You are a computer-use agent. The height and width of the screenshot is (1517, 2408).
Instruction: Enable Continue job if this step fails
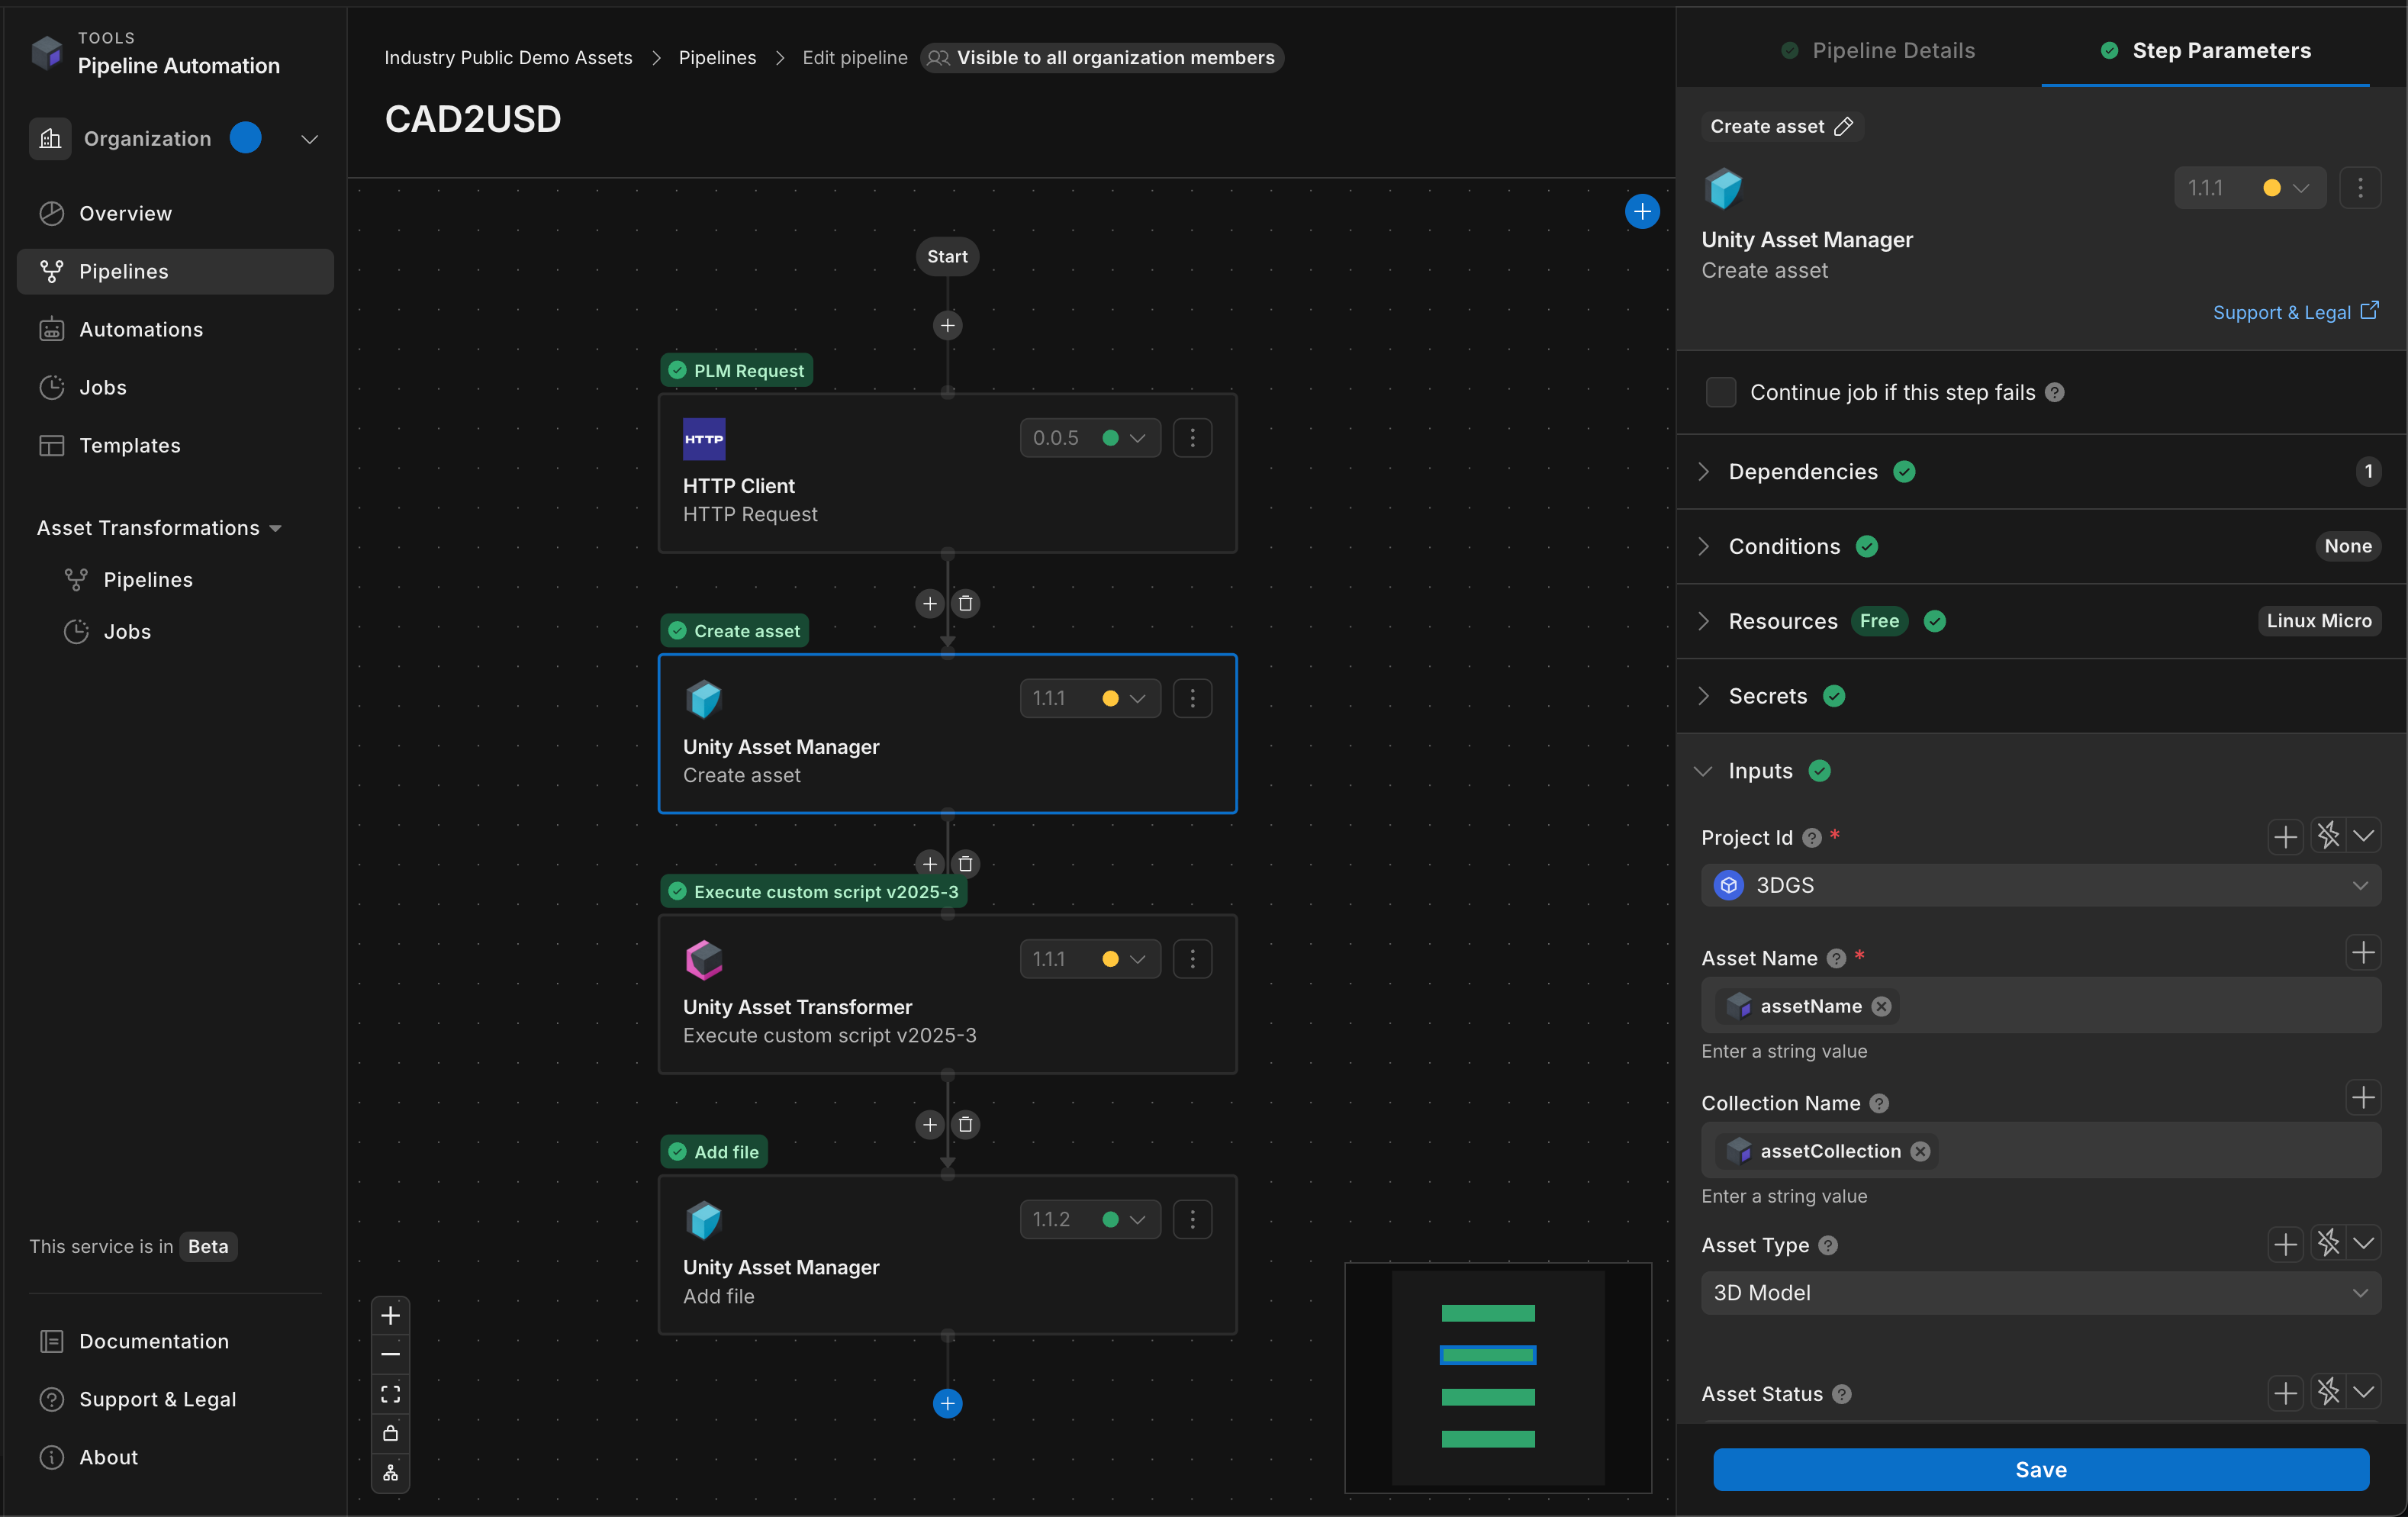point(1721,392)
